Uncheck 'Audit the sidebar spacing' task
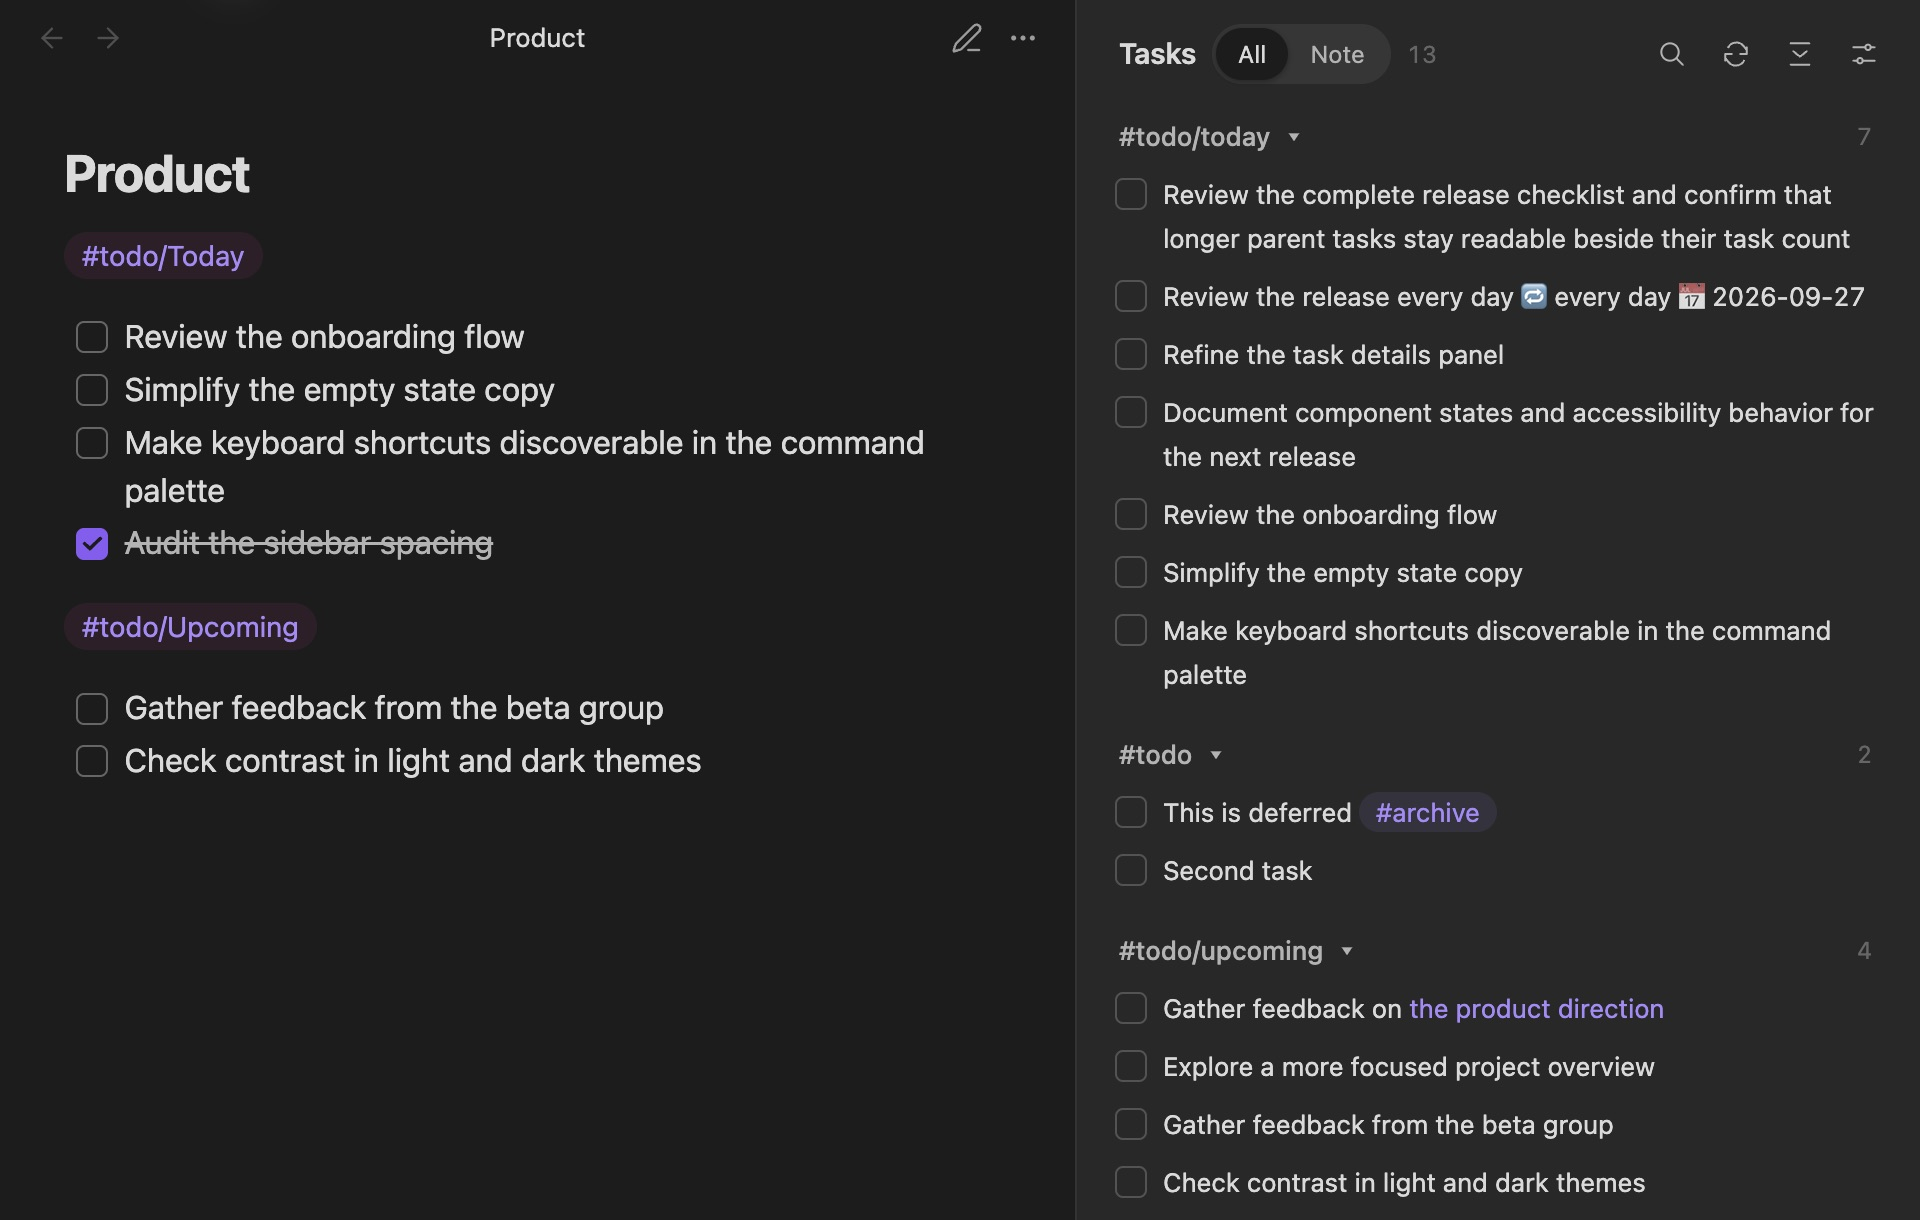 click(x=92, y=544)
